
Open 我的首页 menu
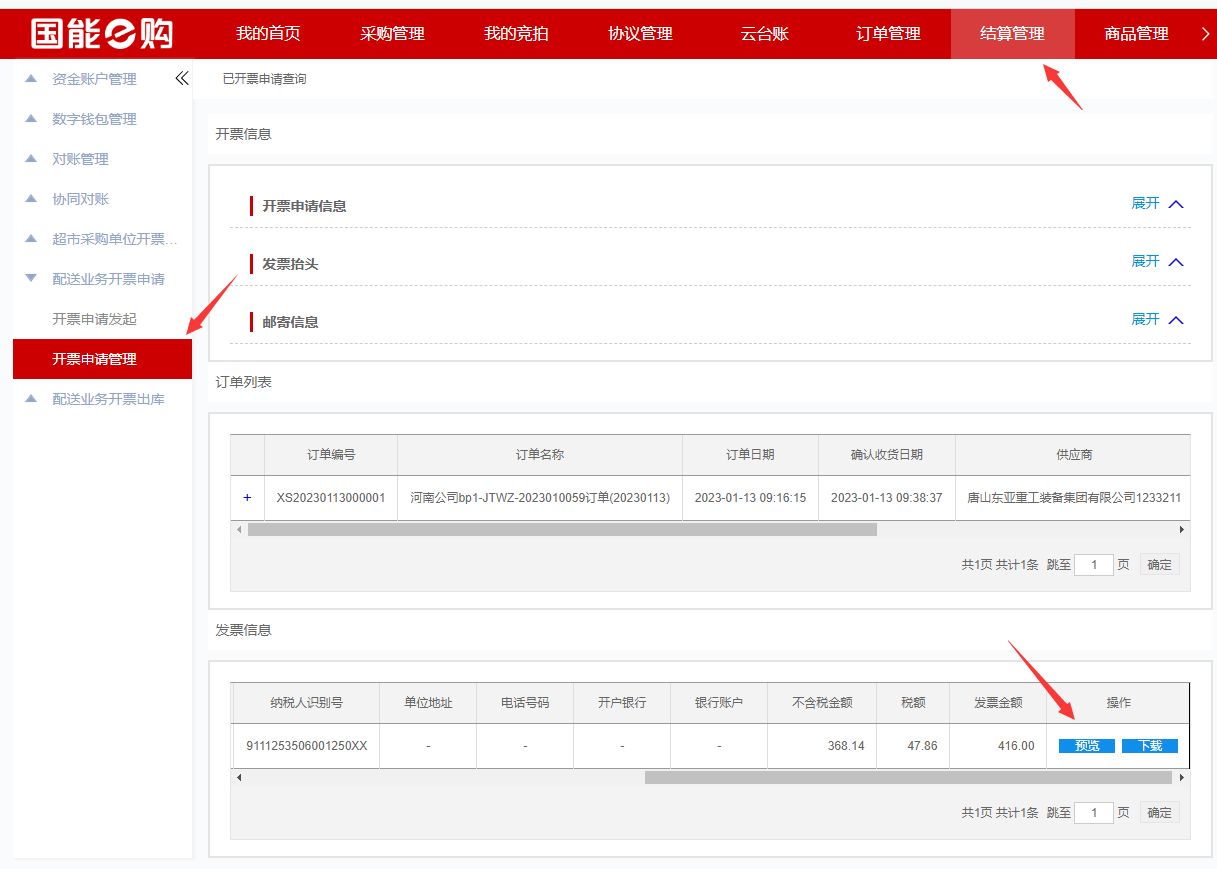click(x=268, y=34)
